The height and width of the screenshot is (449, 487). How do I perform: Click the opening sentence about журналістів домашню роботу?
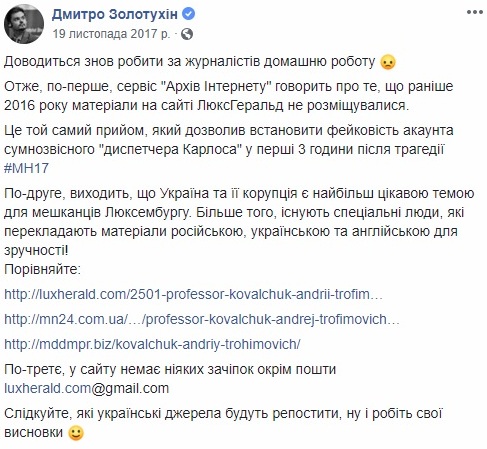(x=200, y=62)
